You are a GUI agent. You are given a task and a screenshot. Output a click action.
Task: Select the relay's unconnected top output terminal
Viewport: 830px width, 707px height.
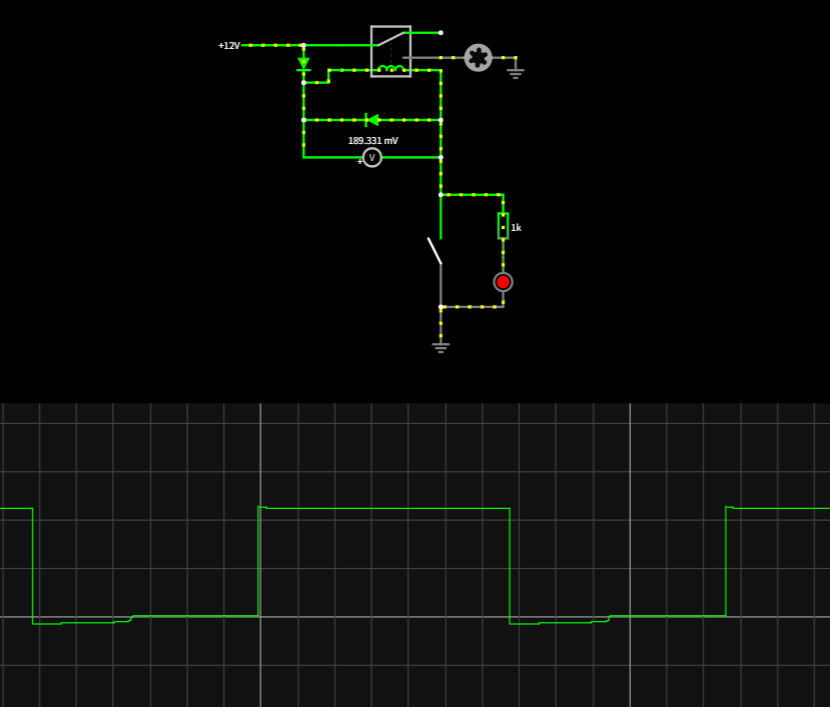tap(440, 33)
